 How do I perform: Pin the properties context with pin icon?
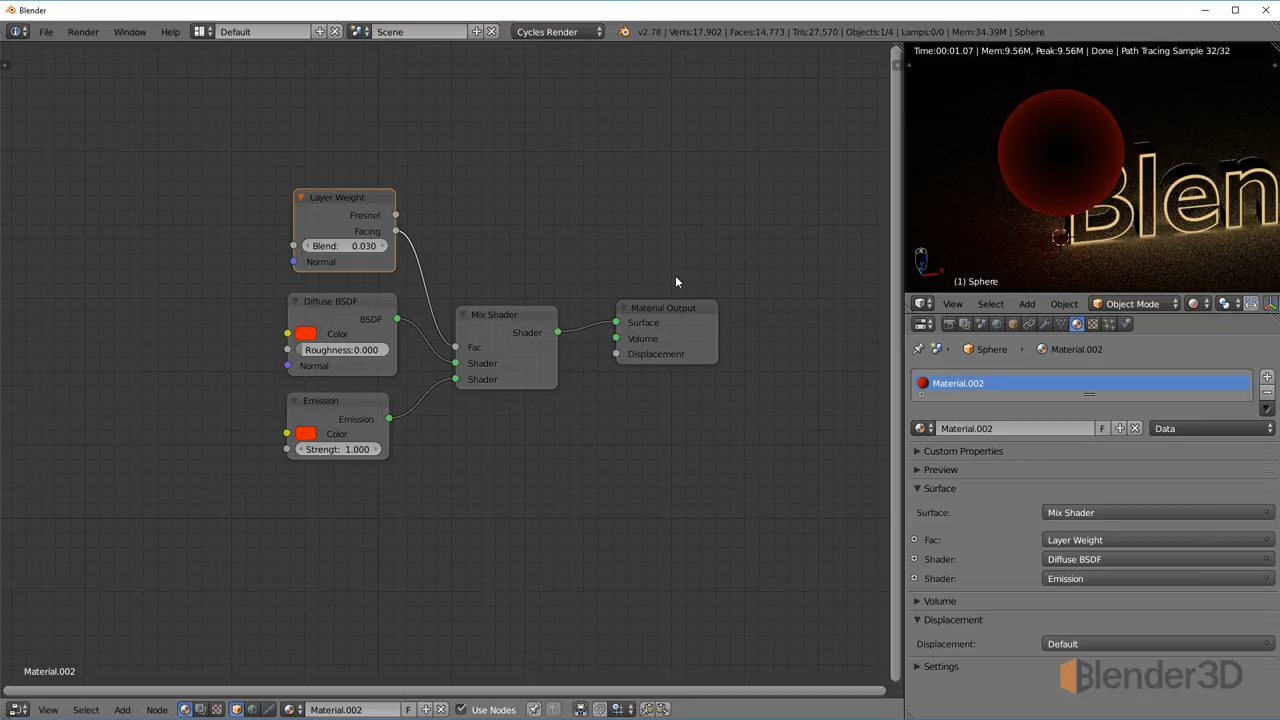pos(919,349)
